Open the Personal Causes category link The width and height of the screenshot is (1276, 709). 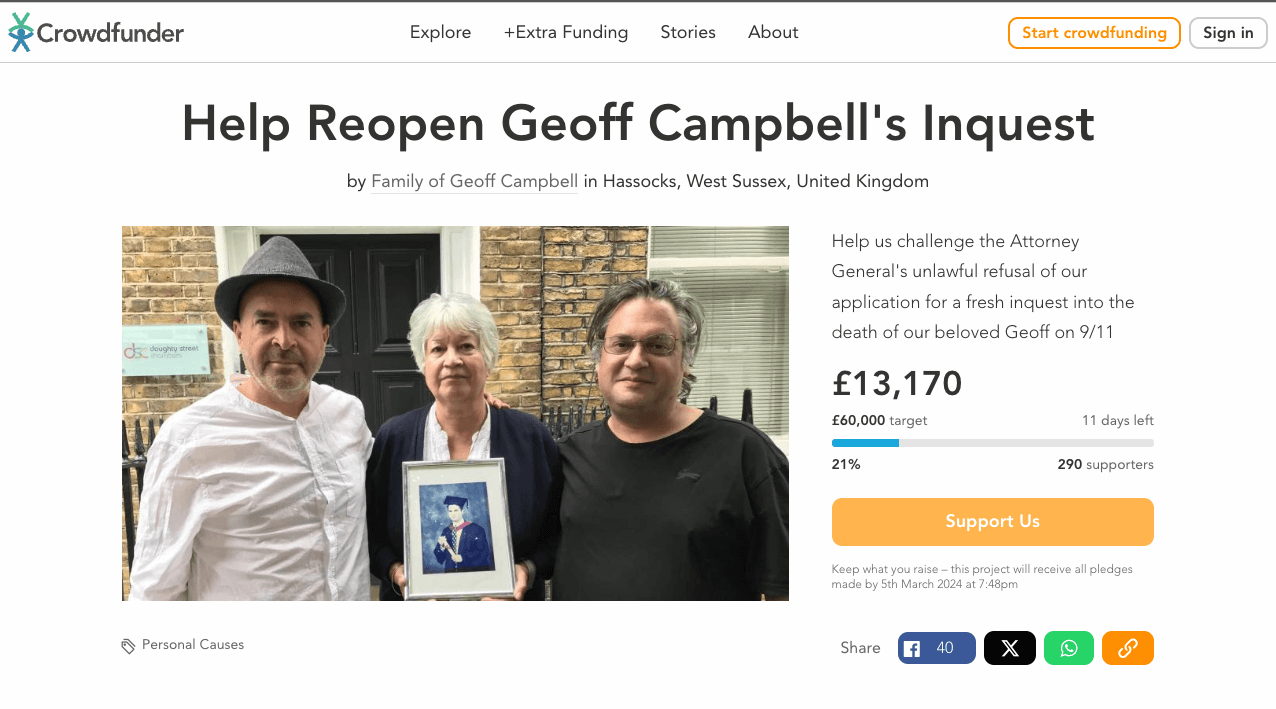point(193,645)
